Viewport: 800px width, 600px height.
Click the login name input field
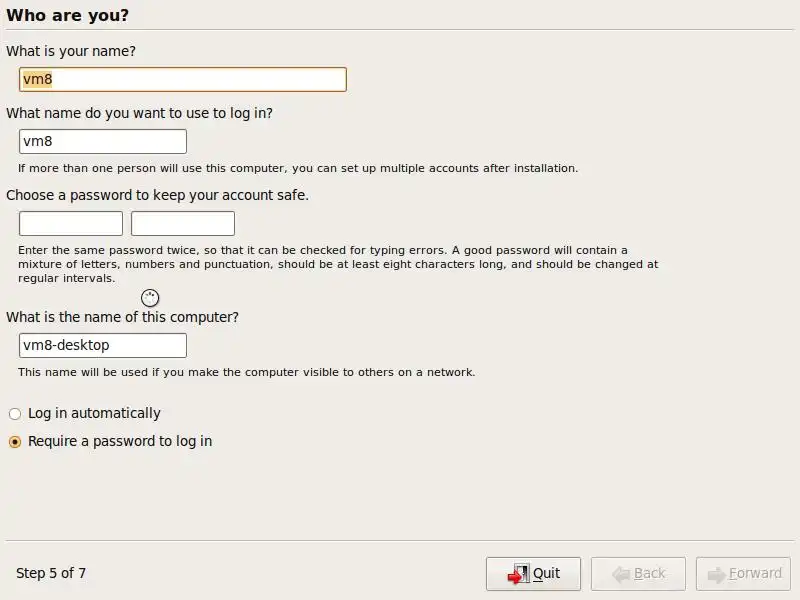103,141
